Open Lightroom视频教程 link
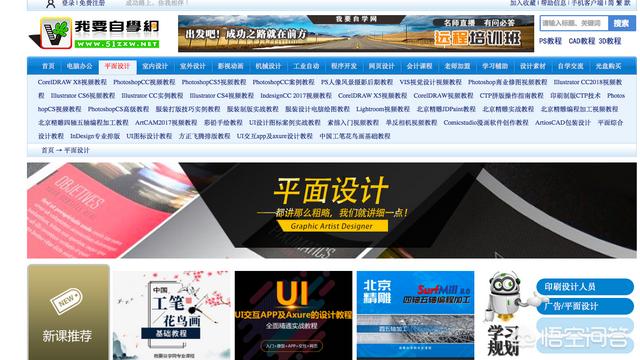640x360 pixels. 383,109
